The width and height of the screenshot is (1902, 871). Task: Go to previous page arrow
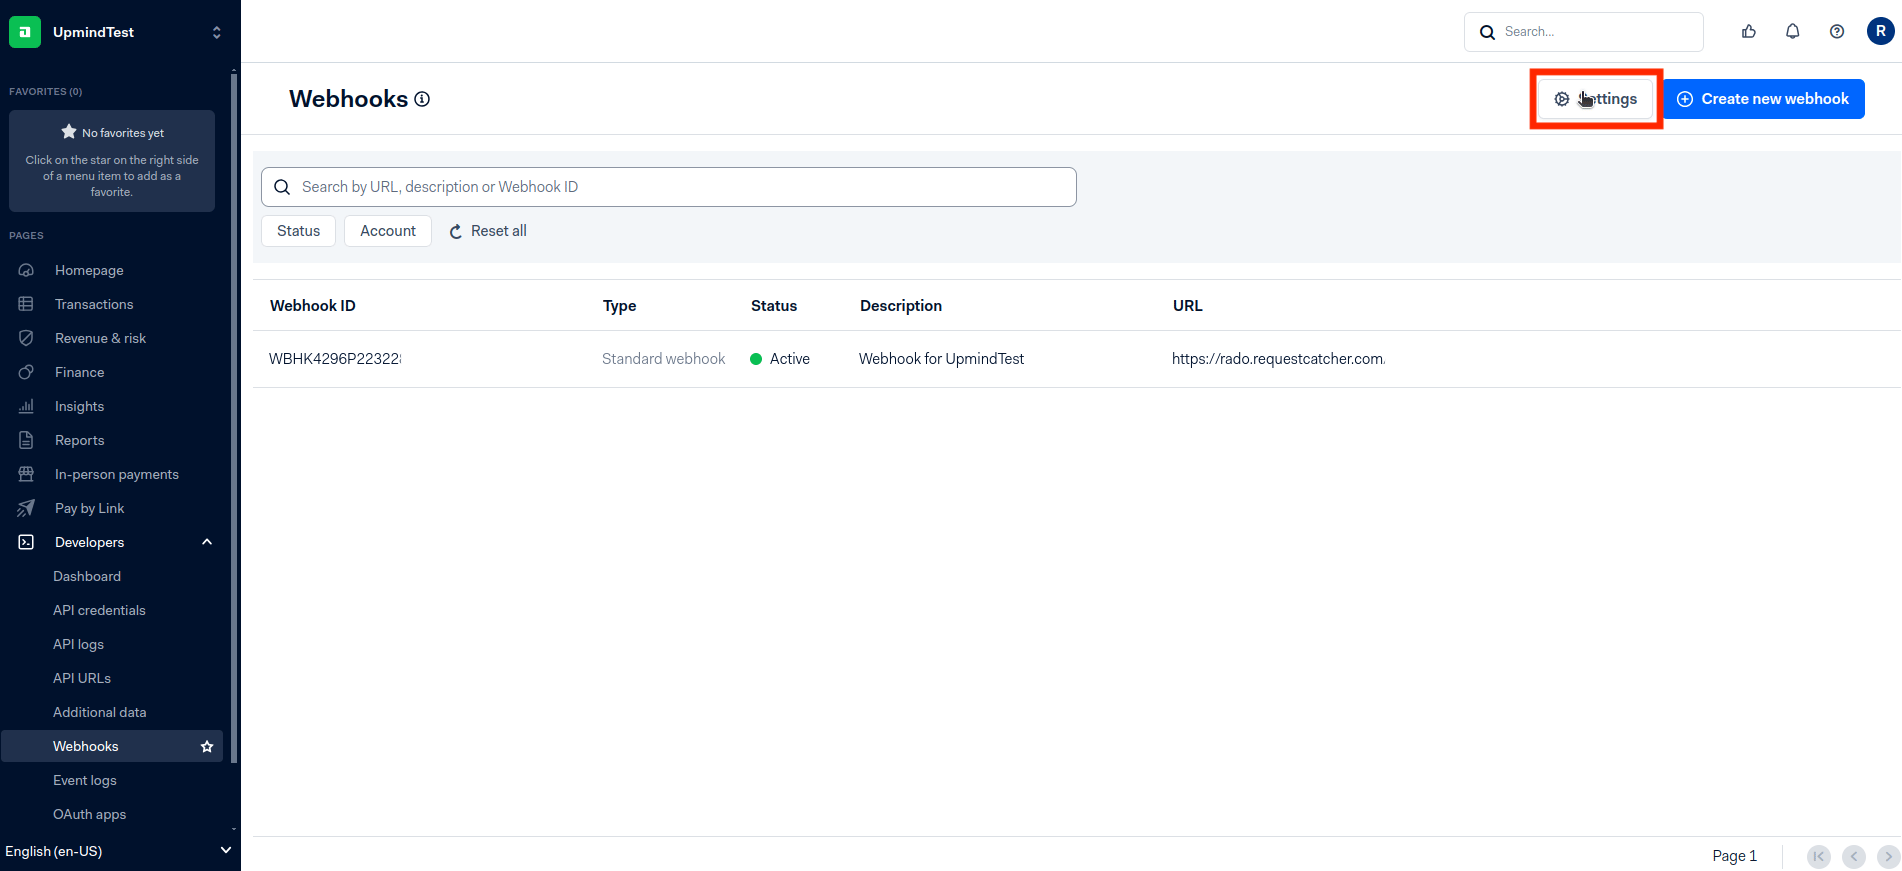[1854, 856]
